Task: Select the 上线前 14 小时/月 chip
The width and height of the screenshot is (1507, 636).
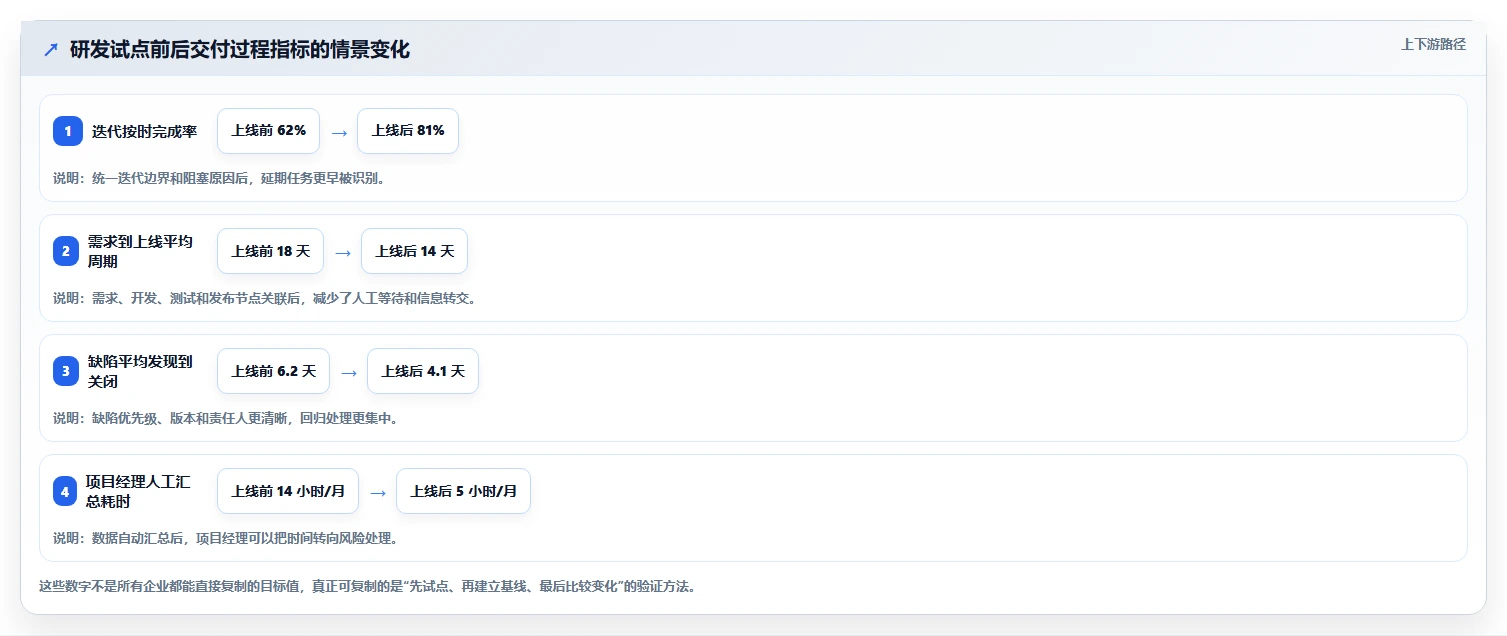Action: [288, 491]
